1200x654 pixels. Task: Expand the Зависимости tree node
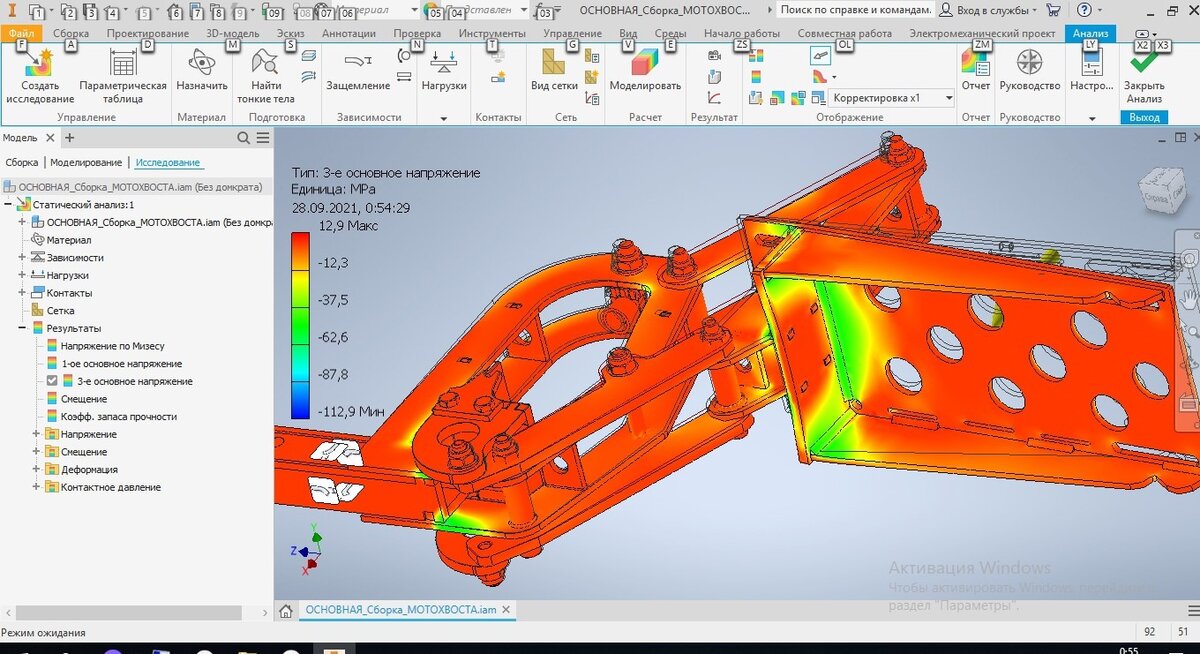(x=22, y=258)
